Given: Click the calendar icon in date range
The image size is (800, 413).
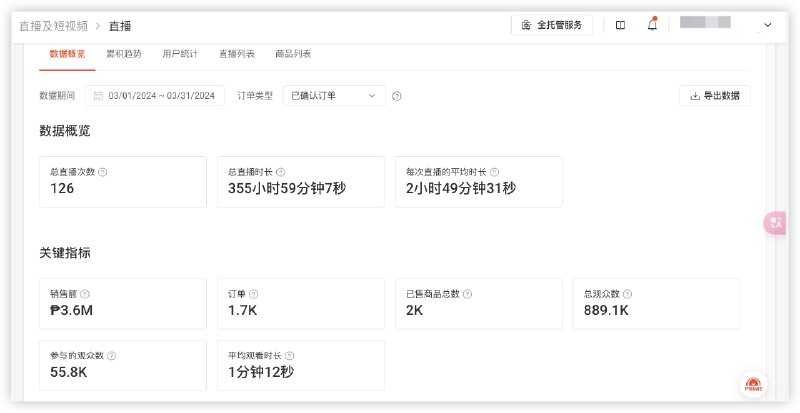Looking at the screenshot, I should (x=98, y=96).
